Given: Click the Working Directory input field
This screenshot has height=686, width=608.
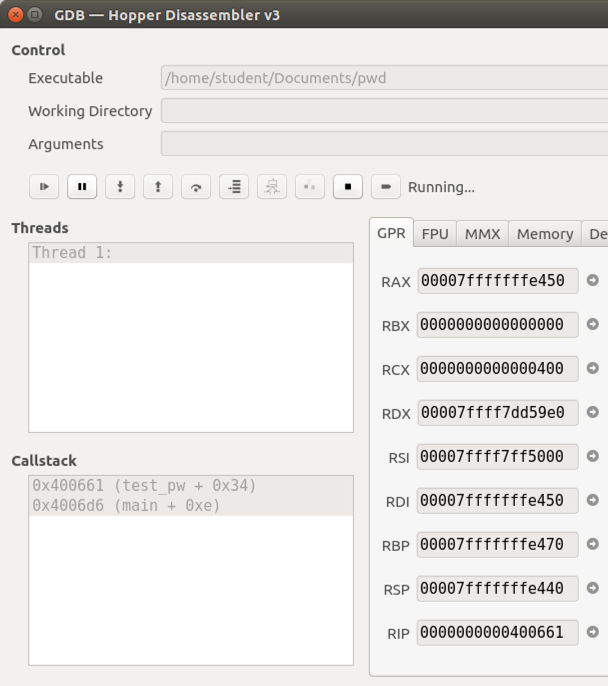Looking at the screenshot, I should (x=384, y=111).
